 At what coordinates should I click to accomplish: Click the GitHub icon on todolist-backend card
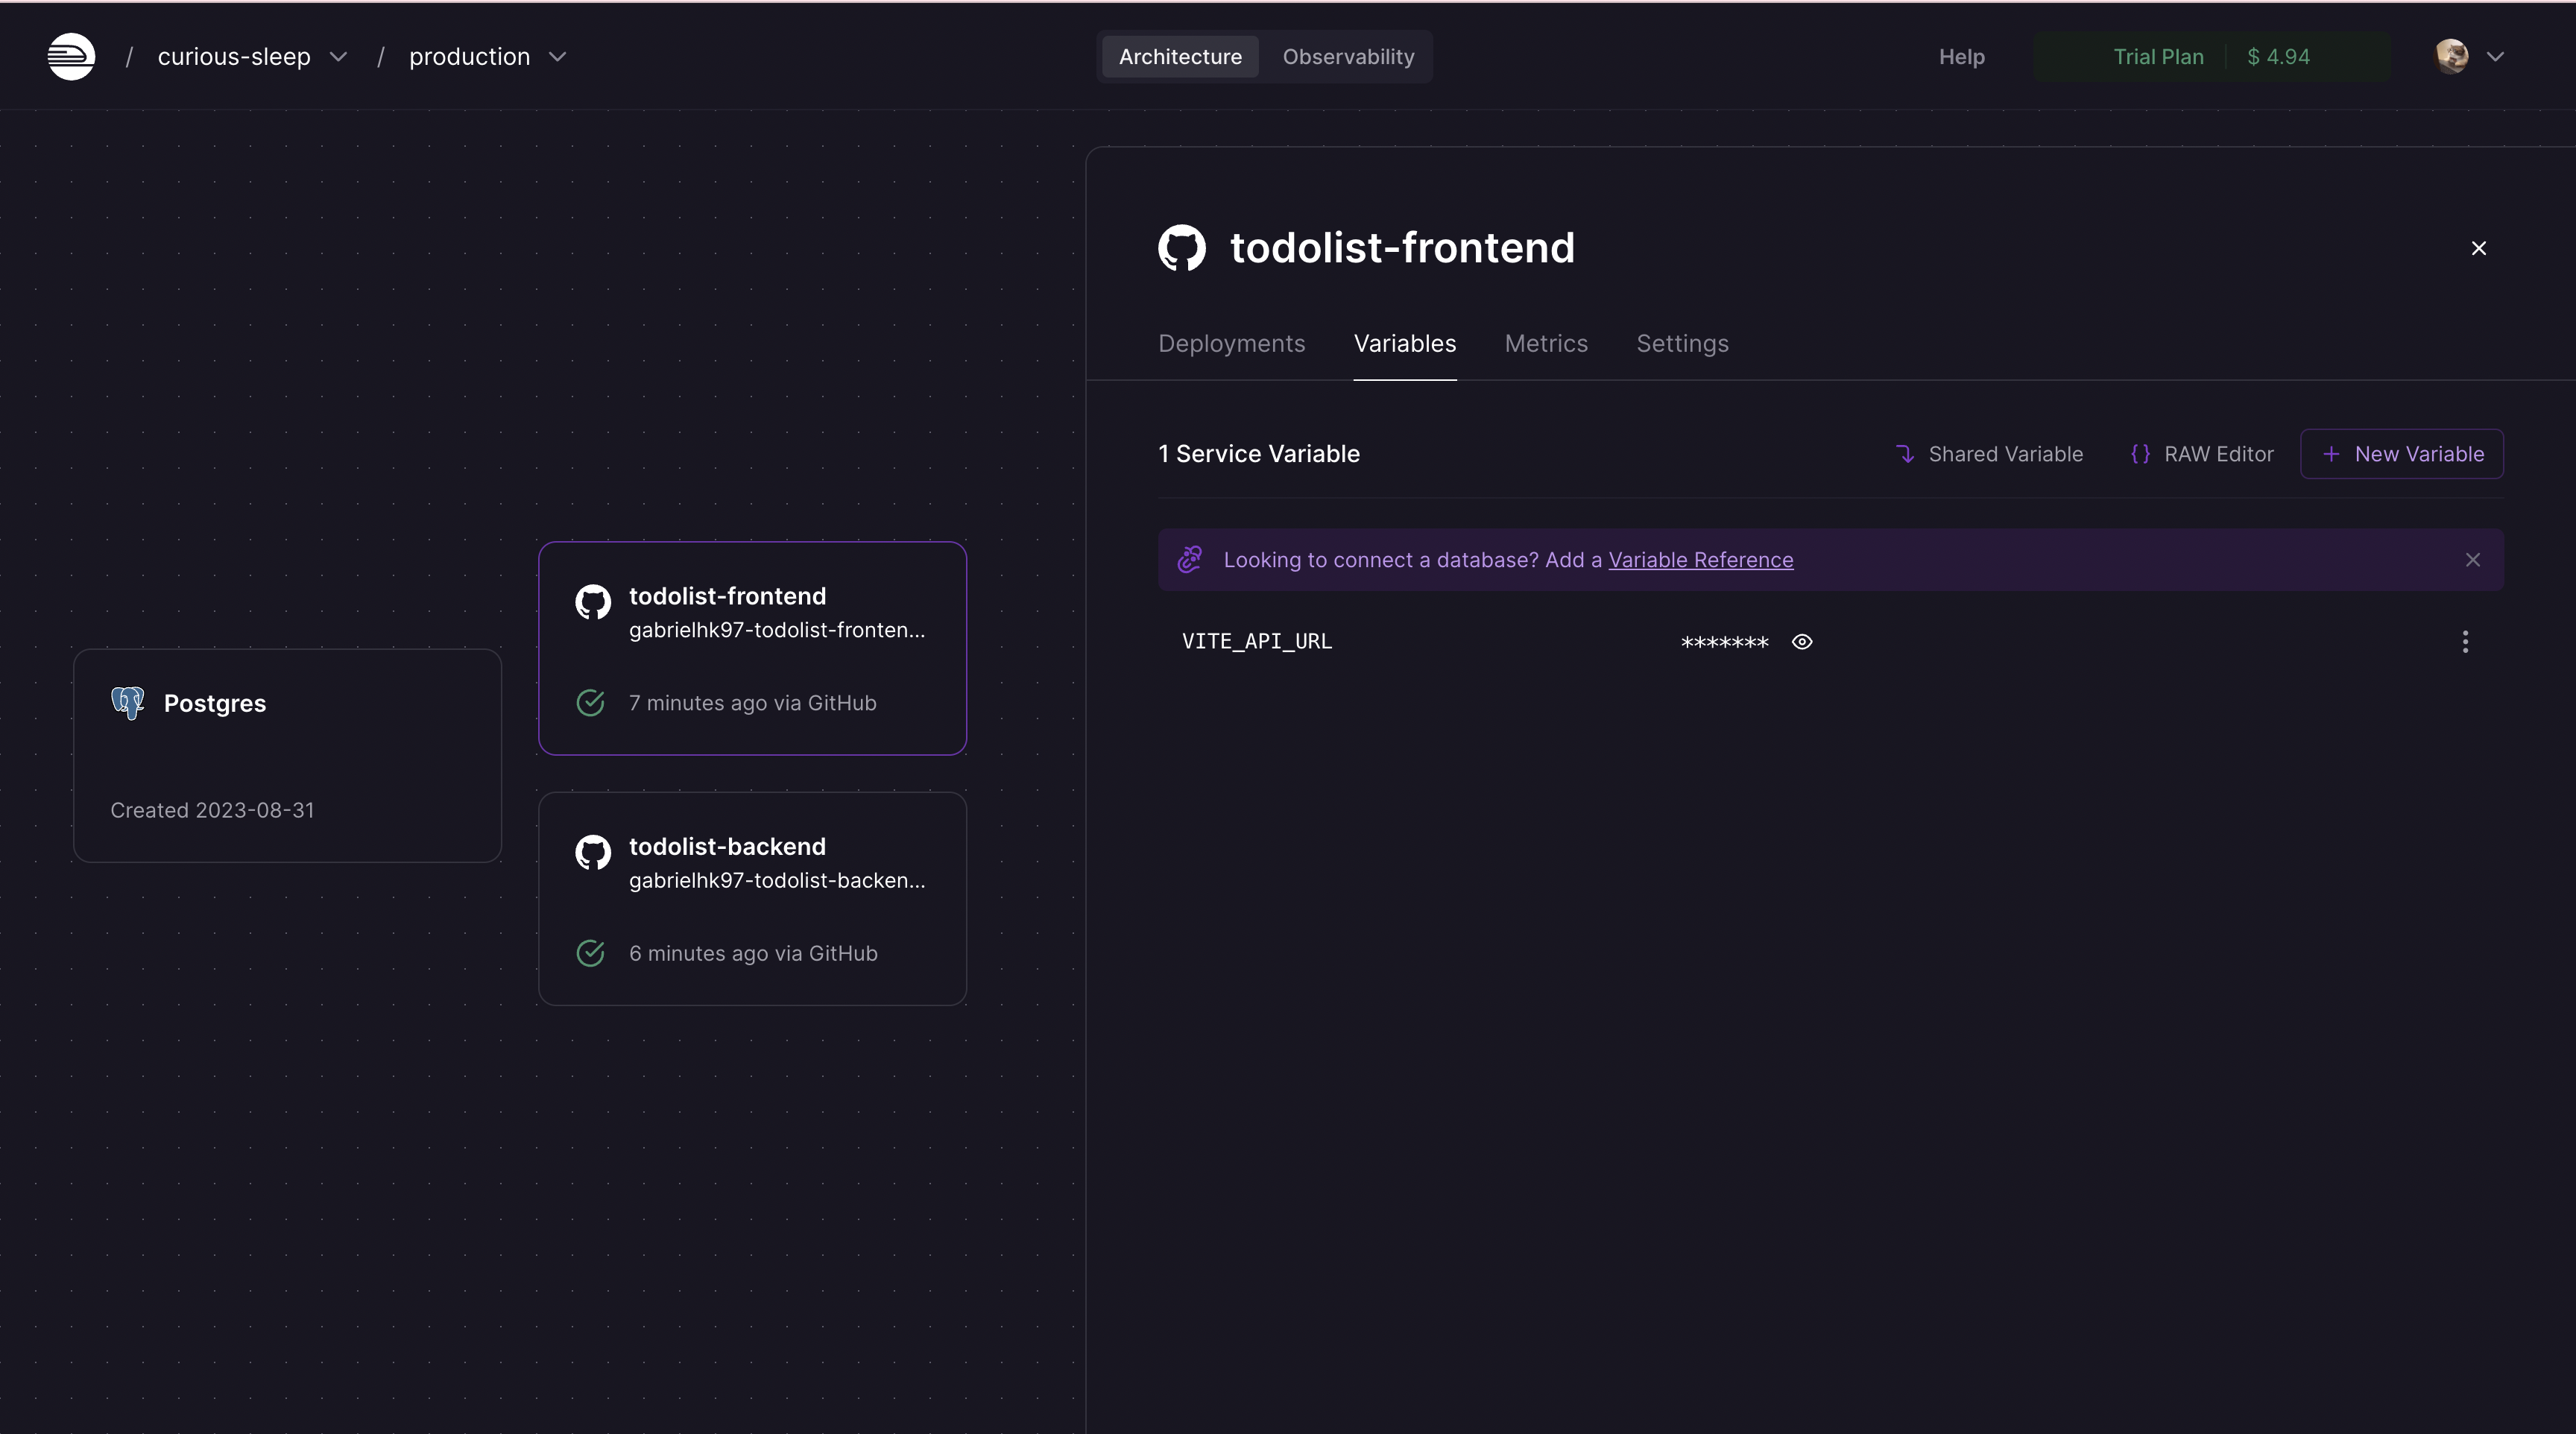coord(593,853)
